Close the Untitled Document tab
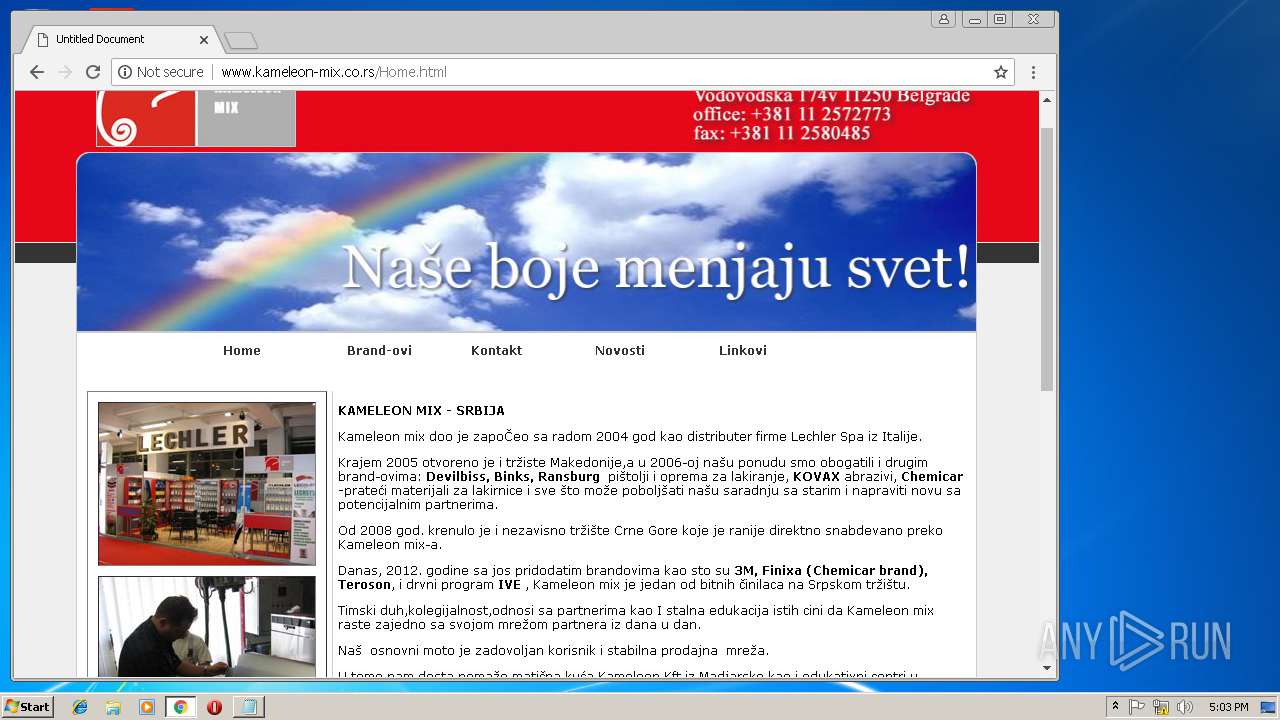Viewport: 1280px width, 720px height. point(204,40)
